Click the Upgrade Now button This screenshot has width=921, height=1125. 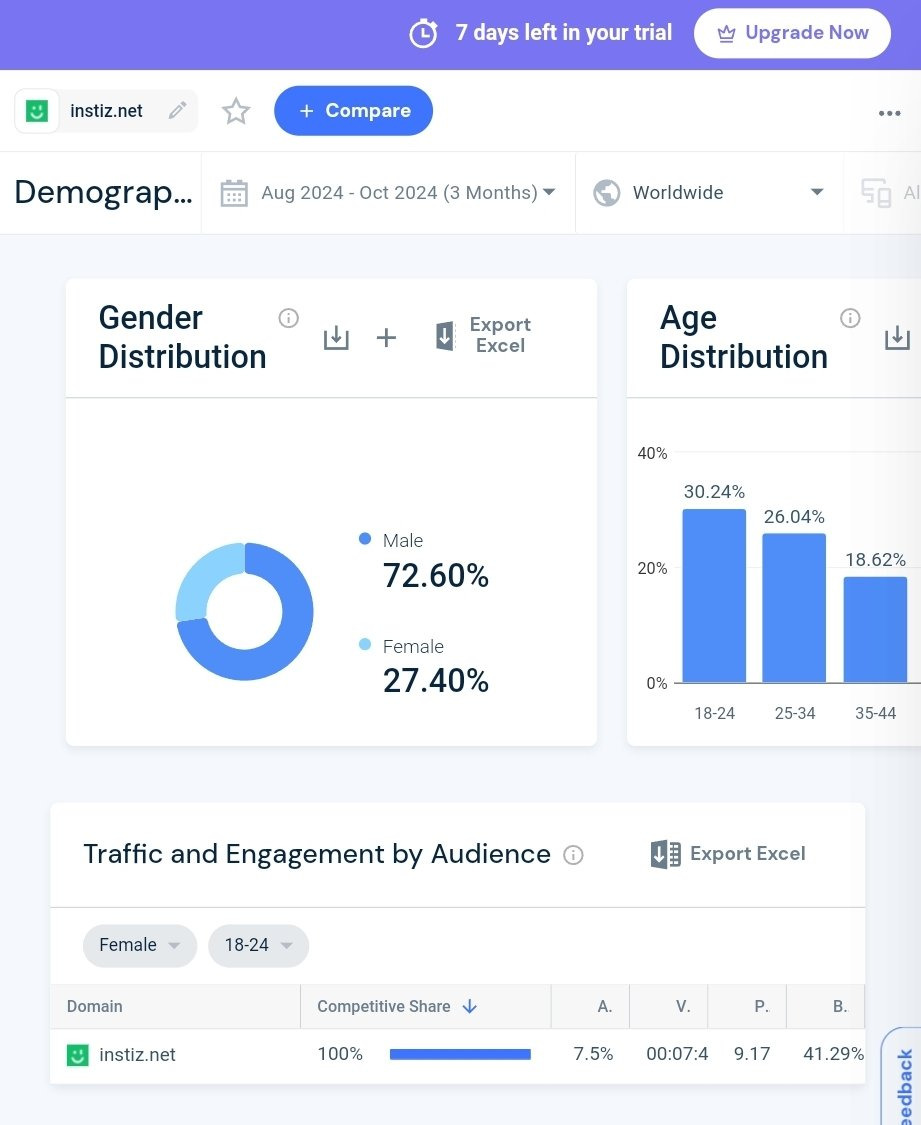point(792,33)
